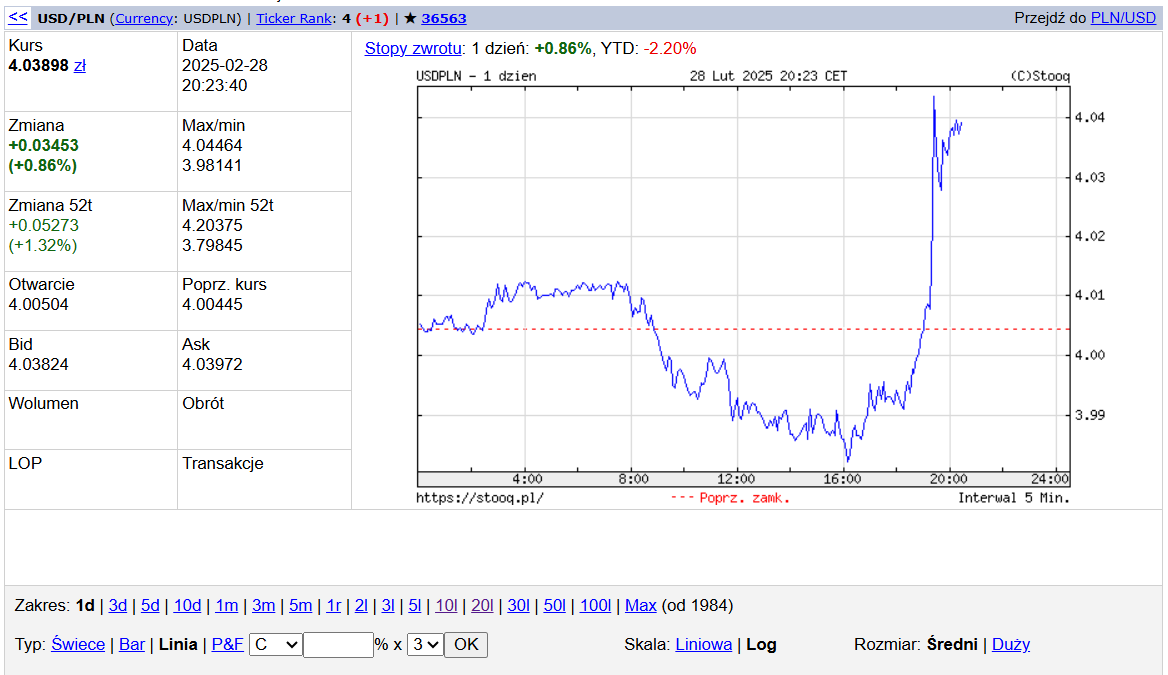The image size is (1168, 675).
Task: Click the star icon next to 36563
Action: 410,19
